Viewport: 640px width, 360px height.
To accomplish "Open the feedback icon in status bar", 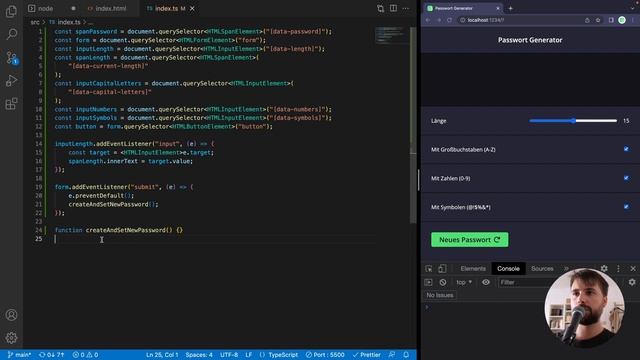I will pyautogui.click(x=392, y=355).
